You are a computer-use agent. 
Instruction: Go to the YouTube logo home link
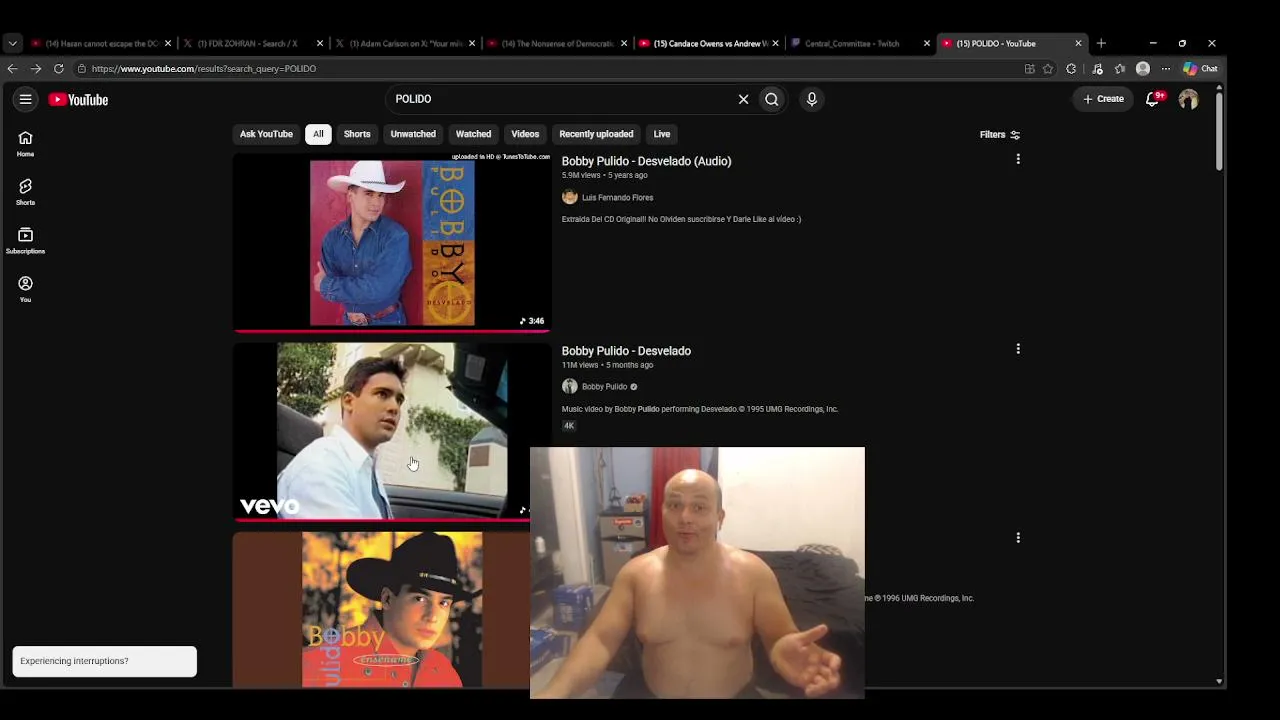[x=78, y=99]
